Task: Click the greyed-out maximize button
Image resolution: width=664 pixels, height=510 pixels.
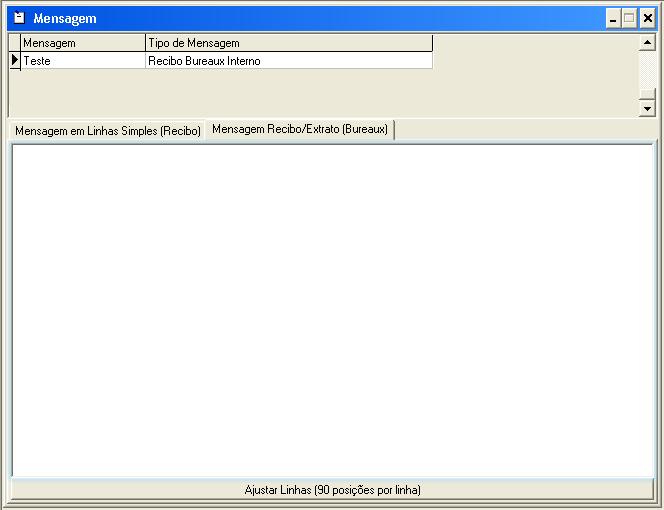Action: [x=630, y=18]
